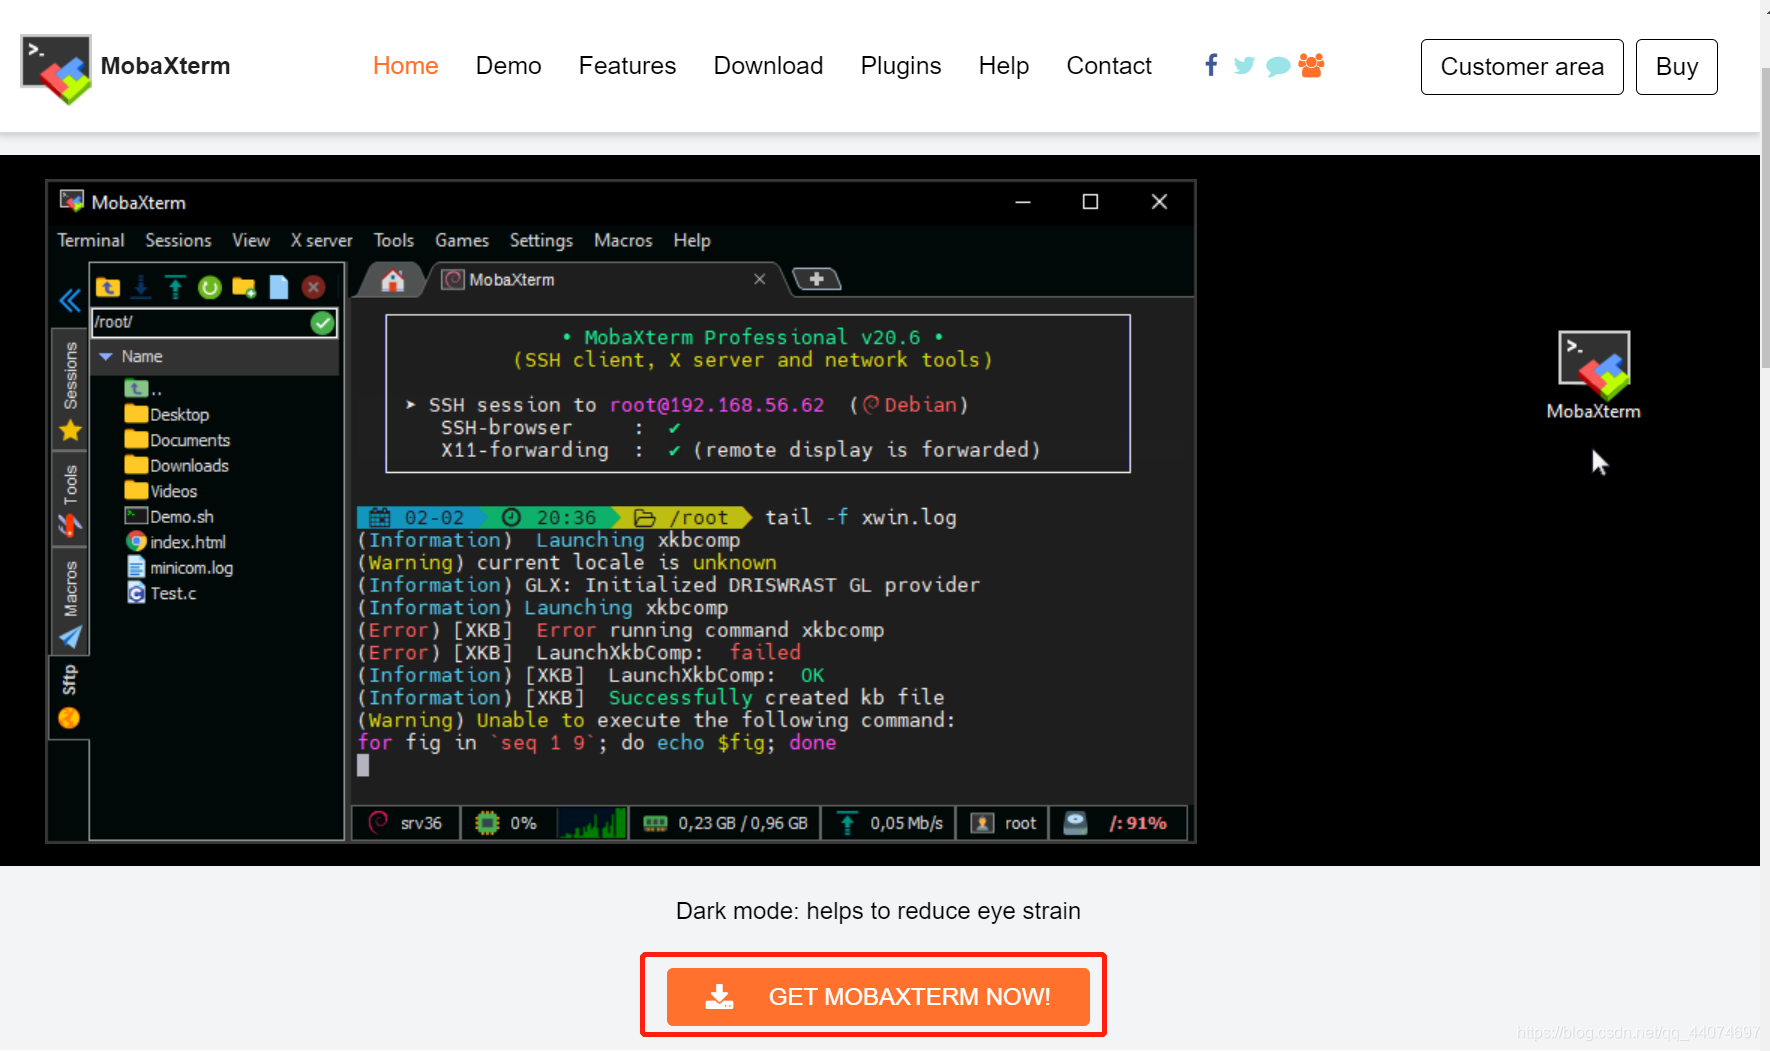Click the chat bubble forum icon
1770x1051 pixels.
click(1278, 66)
